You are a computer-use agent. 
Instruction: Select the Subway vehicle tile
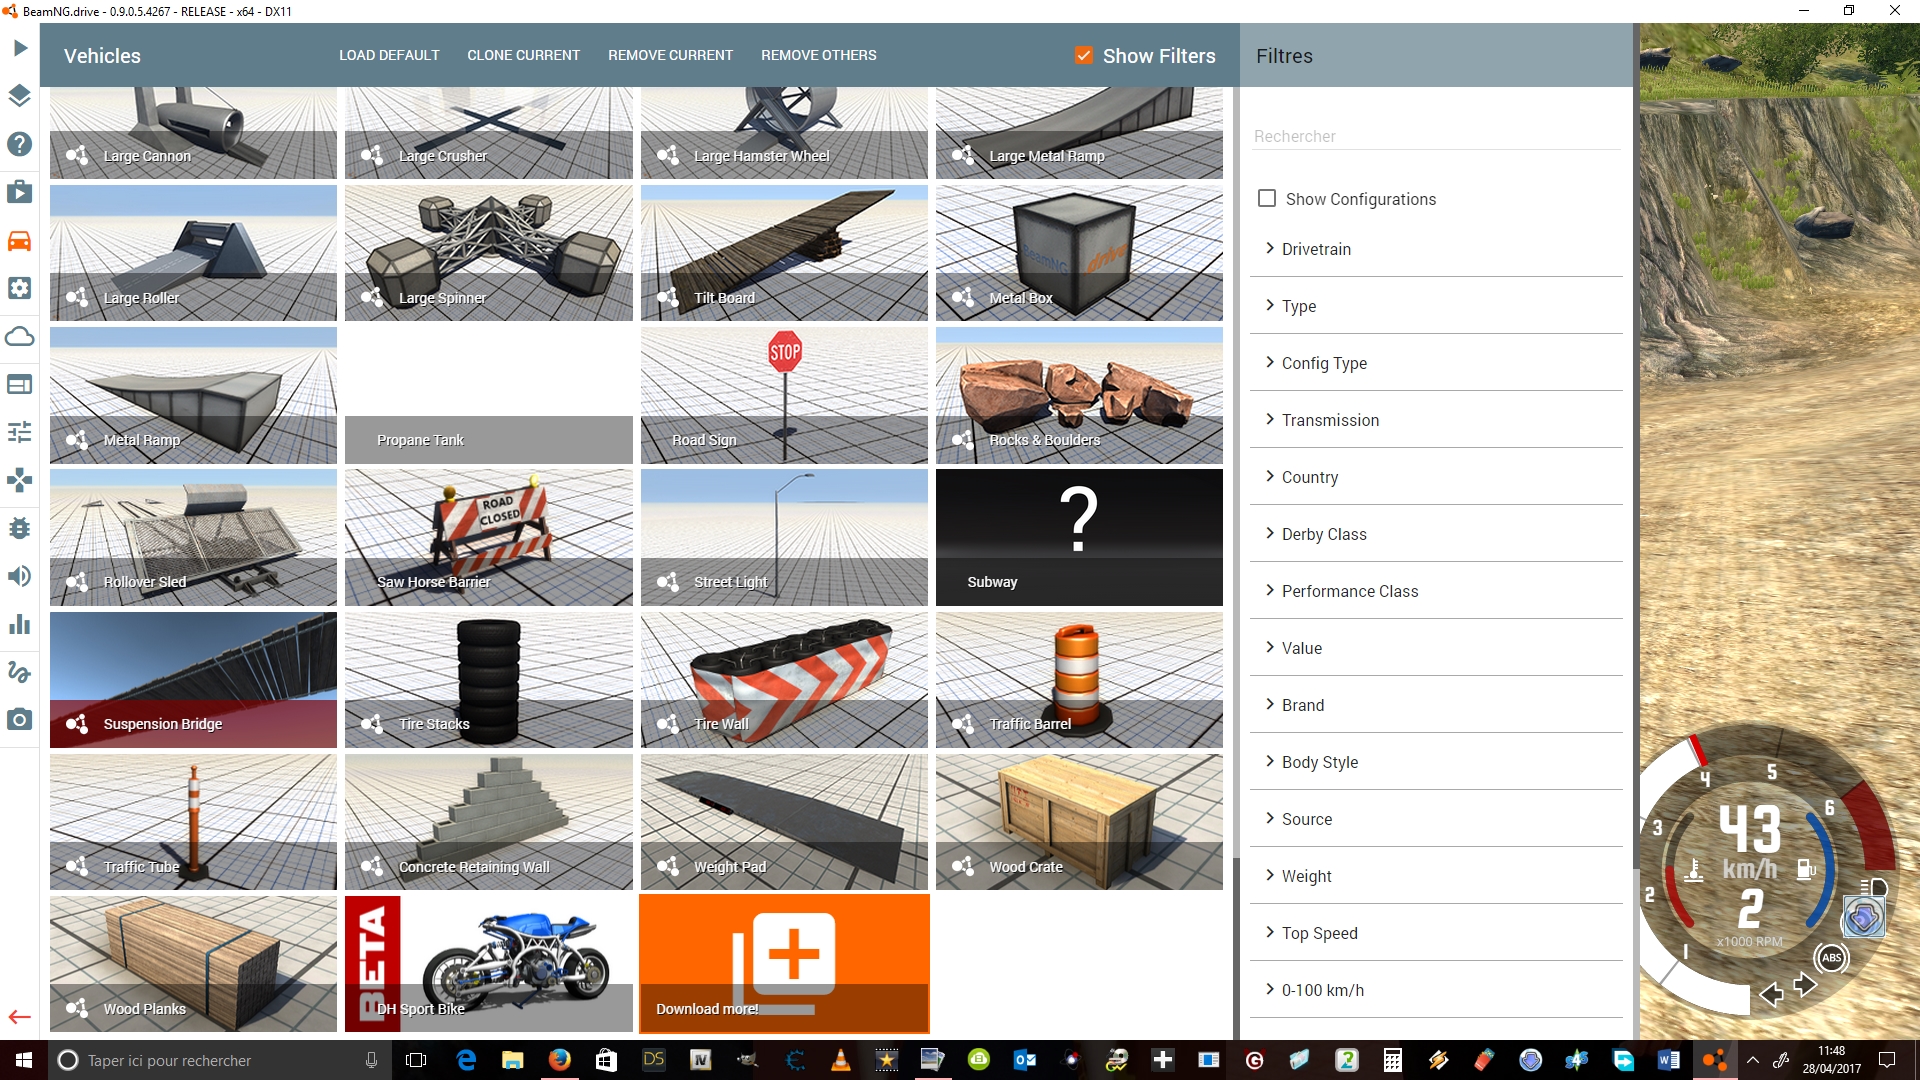point(1079,537)
